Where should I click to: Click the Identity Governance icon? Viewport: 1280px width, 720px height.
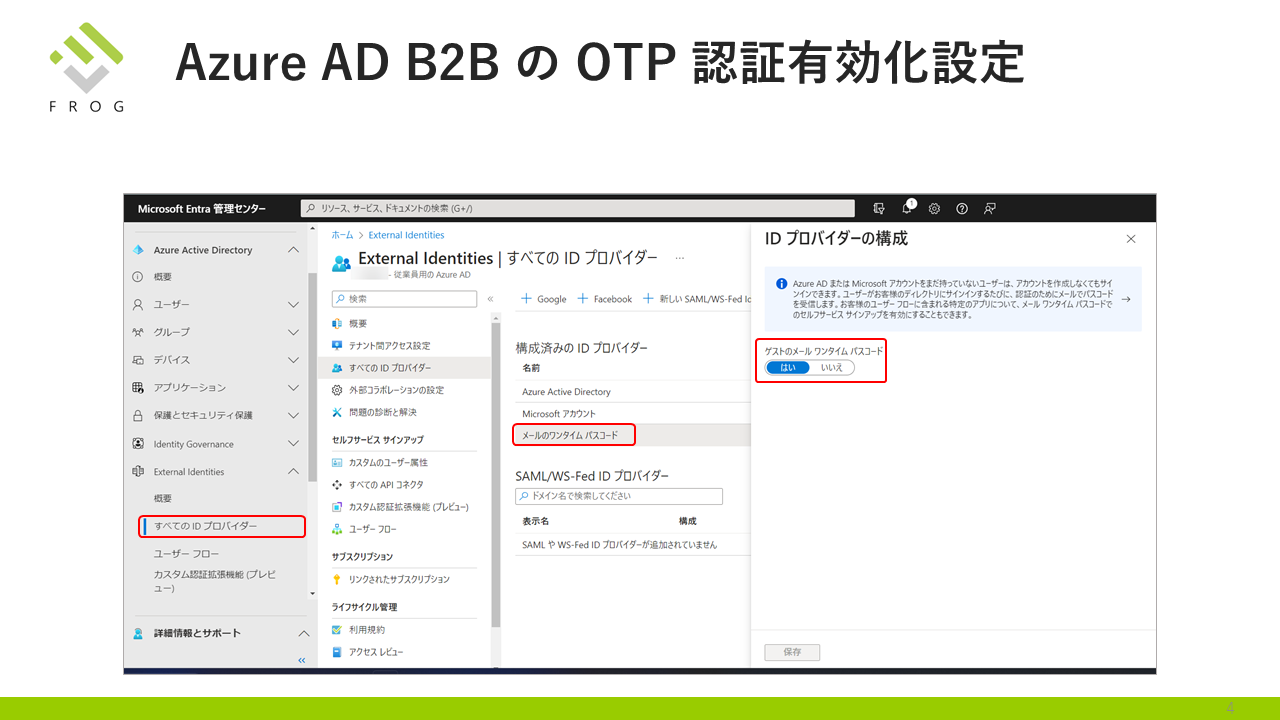(138, 444)
